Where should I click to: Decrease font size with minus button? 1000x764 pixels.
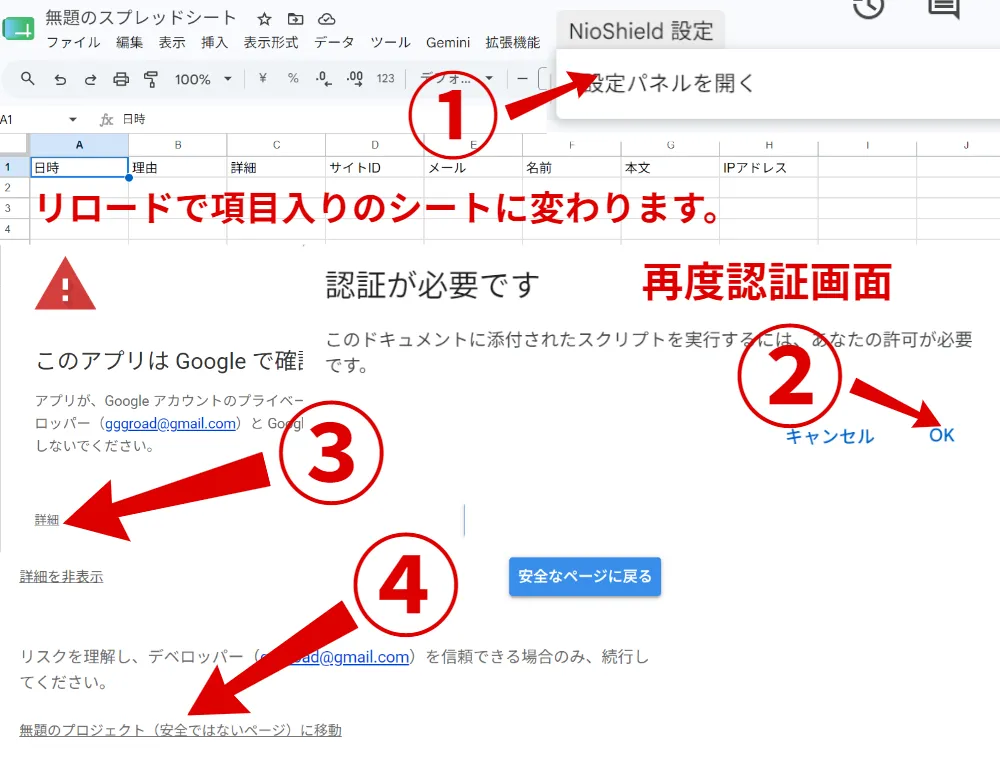click(522, 79)
